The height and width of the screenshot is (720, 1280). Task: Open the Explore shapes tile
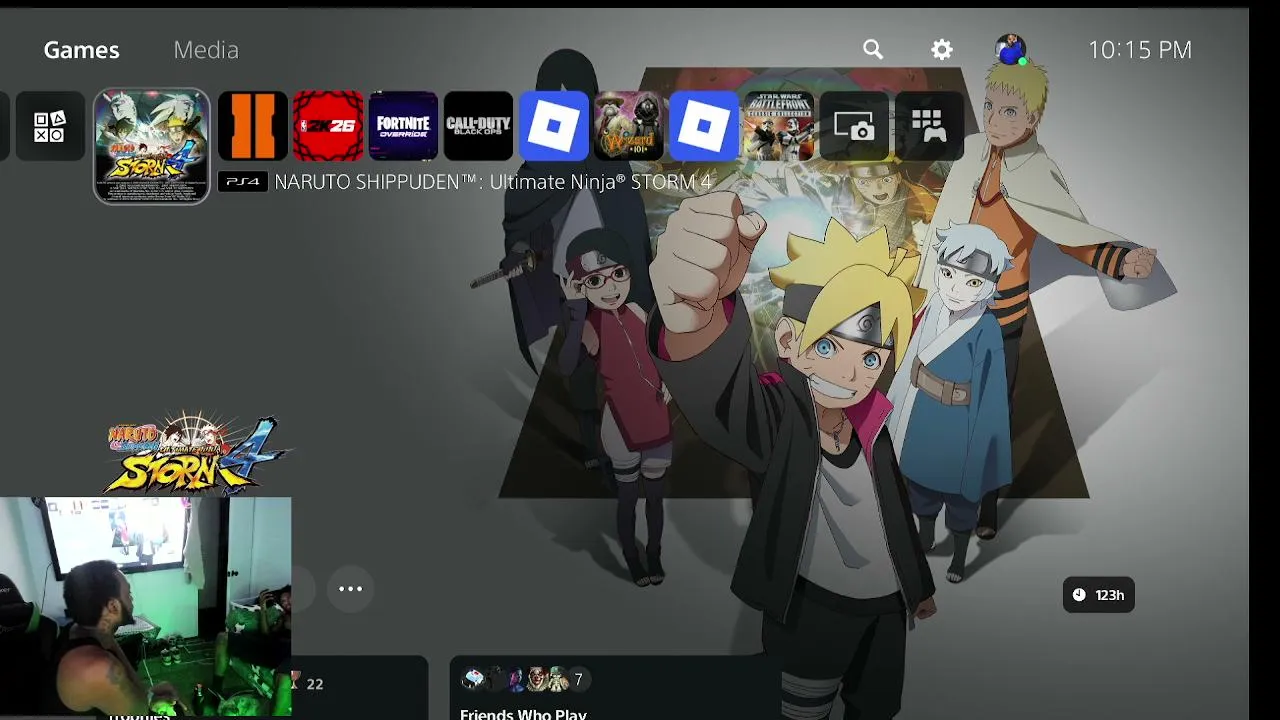49,127
